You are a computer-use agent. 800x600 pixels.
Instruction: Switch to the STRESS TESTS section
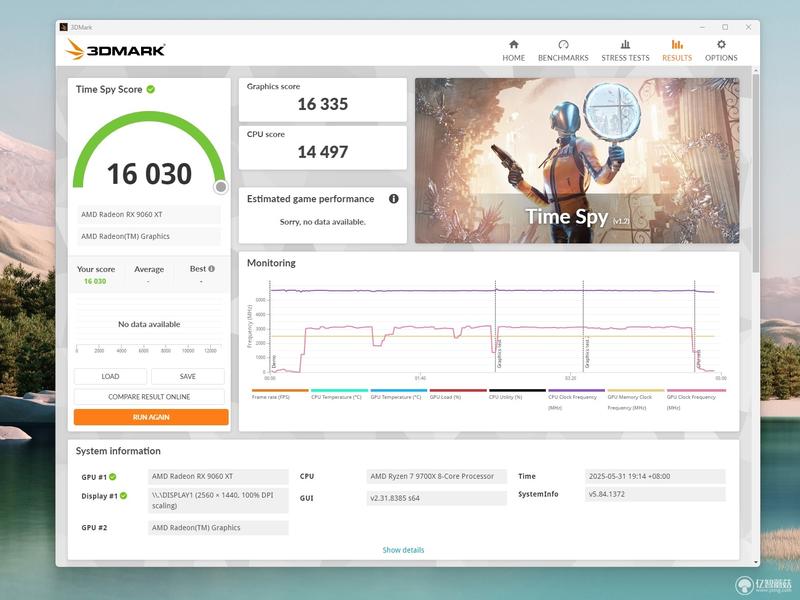(x=625, y=51)
